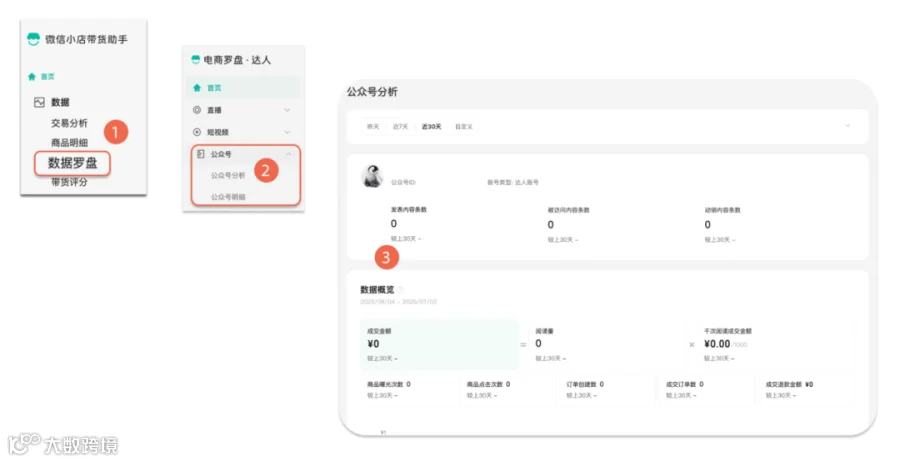Viewport: 900px width, 462px height.
Task: Open 公众号明细 submenu item
Action: (228, 196)
